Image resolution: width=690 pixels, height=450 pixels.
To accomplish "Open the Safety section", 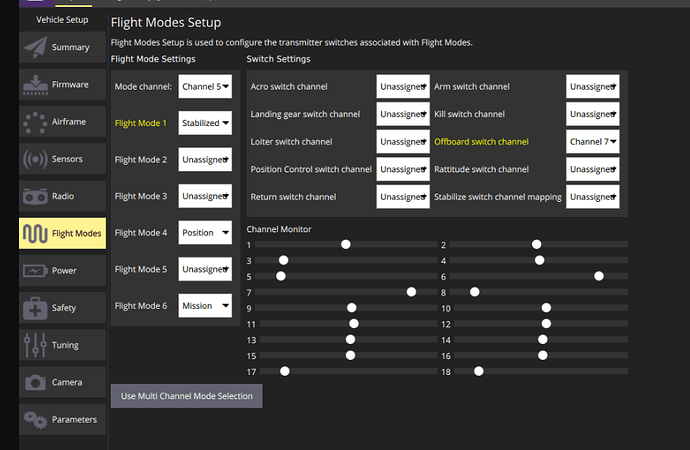I will 62,308.
